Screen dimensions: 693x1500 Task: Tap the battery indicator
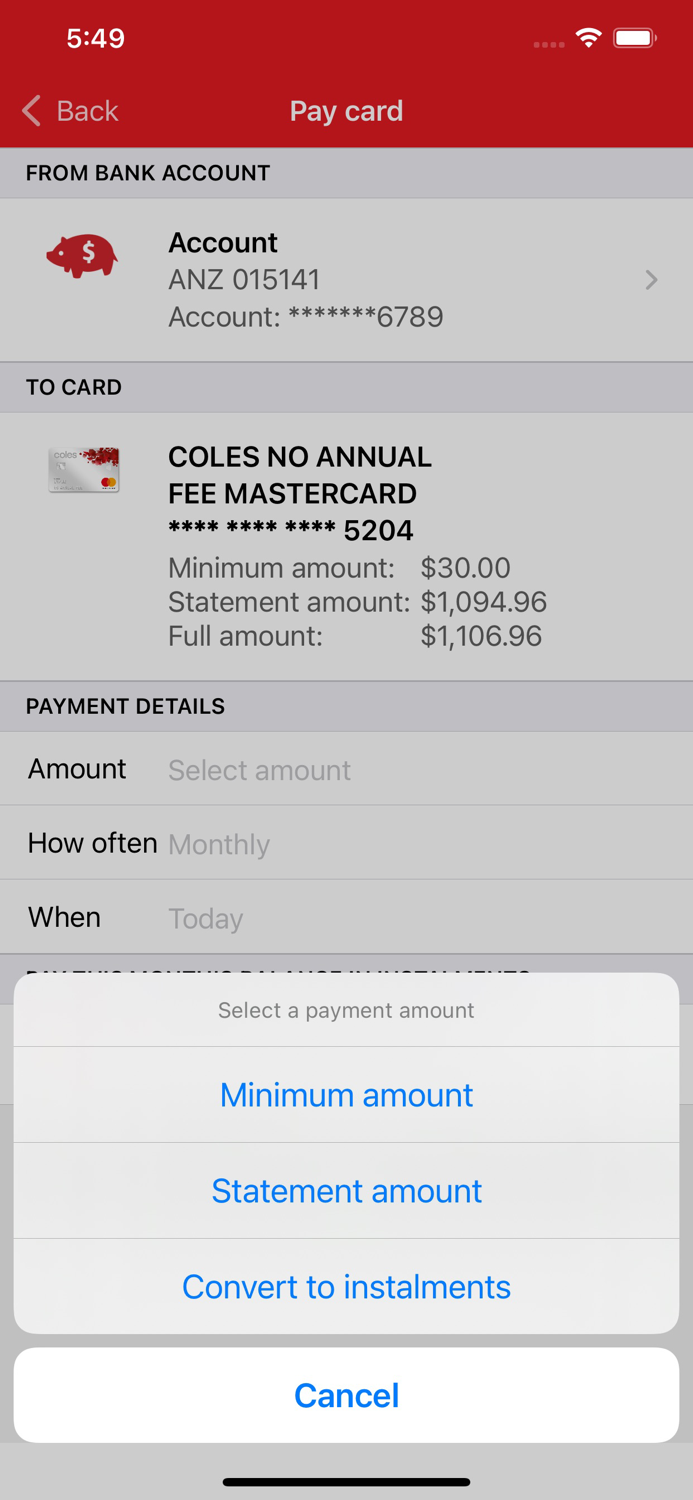pos(634,37)
